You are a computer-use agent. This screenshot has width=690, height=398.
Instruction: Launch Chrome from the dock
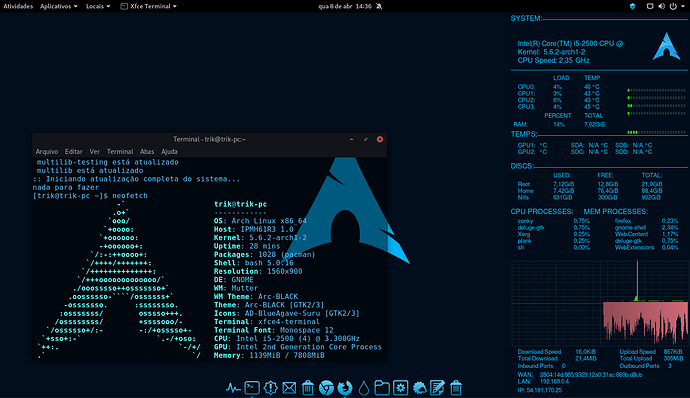coord(326,388)
